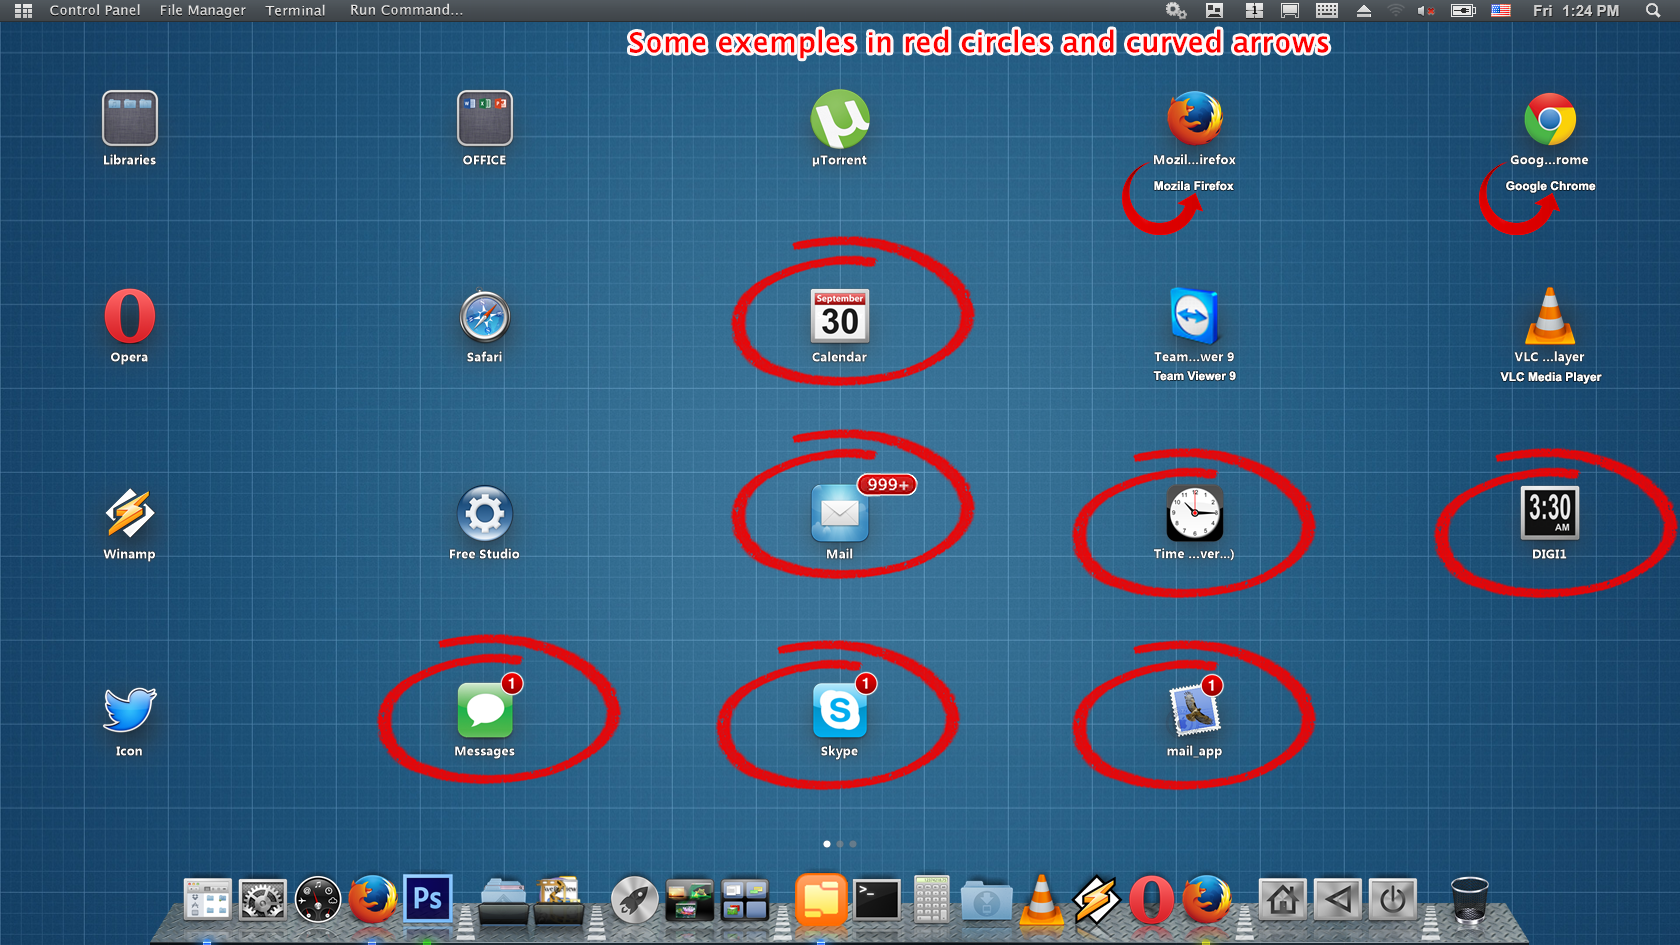Click the eject icon in the top bar
1680x945 pixels.
click(1364, 10)
